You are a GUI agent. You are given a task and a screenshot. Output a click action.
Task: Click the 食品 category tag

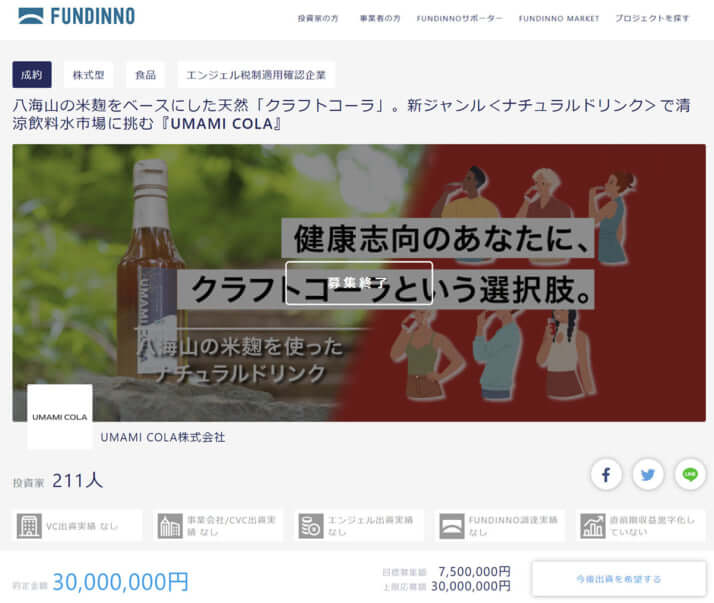click(146, 75)
